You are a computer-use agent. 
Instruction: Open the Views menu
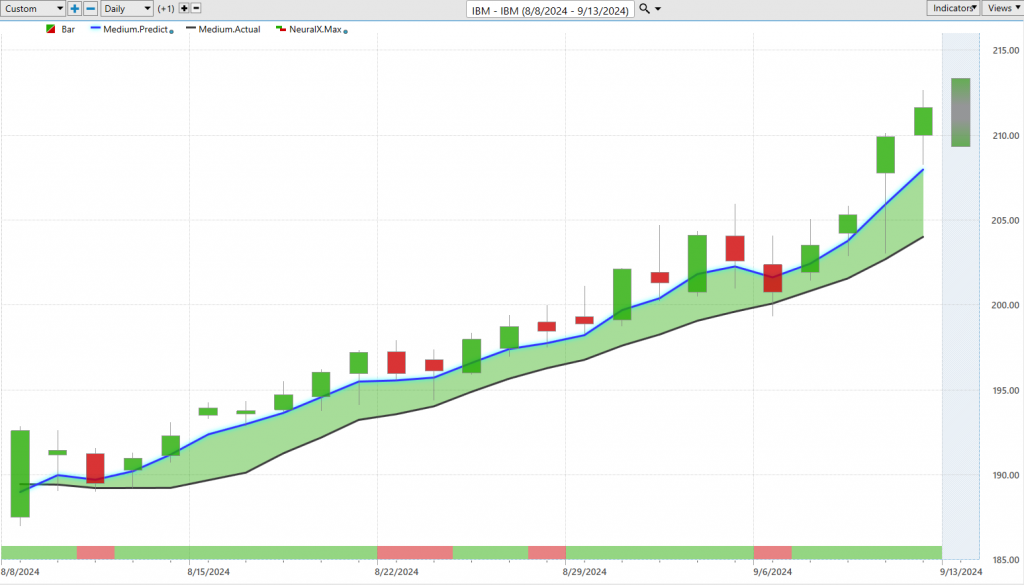coord(1003,8)
